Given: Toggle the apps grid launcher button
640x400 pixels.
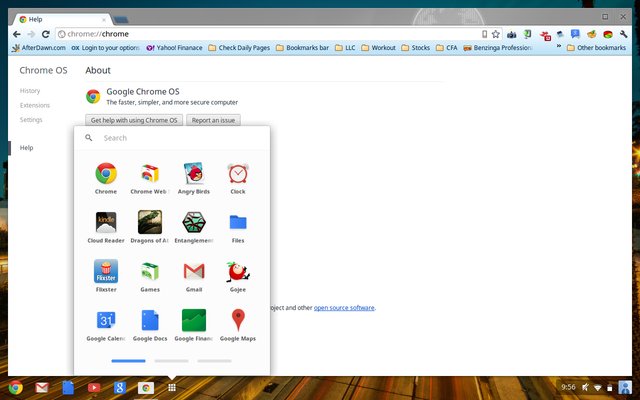Looking at the screenshot, I should click(x=172, y=387).
